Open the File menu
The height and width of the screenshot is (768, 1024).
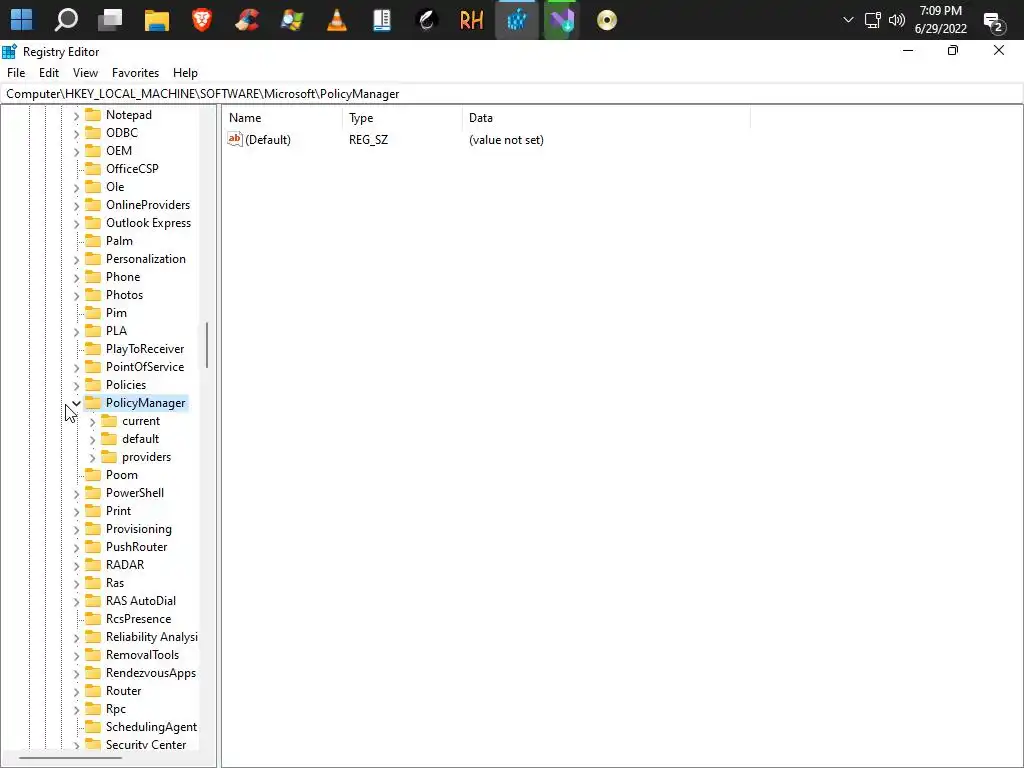point(16,72)
